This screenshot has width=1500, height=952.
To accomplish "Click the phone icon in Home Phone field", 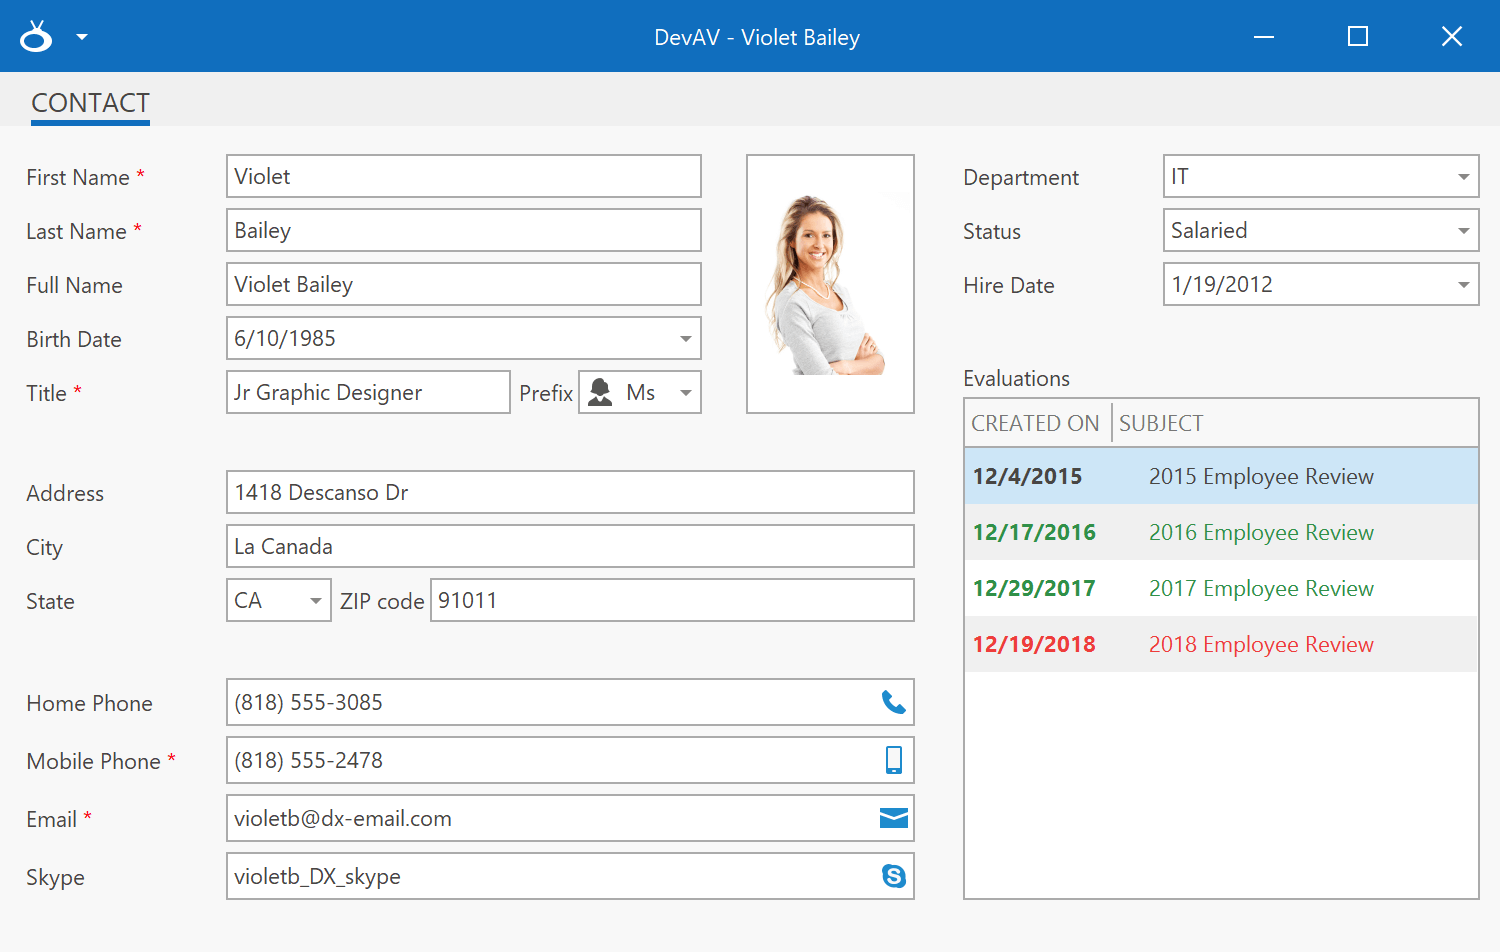I will (893, 703).
